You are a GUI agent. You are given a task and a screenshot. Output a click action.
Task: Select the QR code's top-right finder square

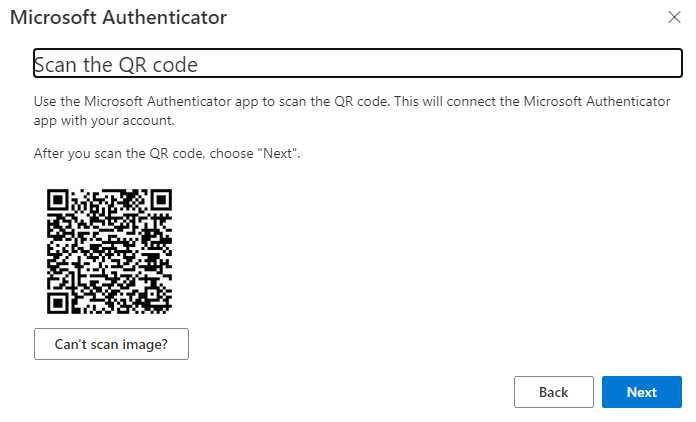[x=161, y=198]
